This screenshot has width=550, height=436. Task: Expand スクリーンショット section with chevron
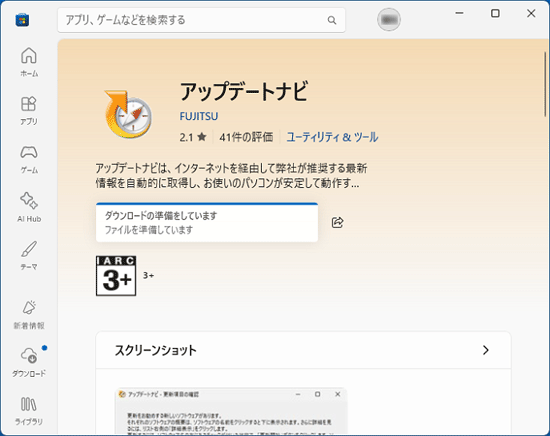pyautogui.click(x=485, y=350)
